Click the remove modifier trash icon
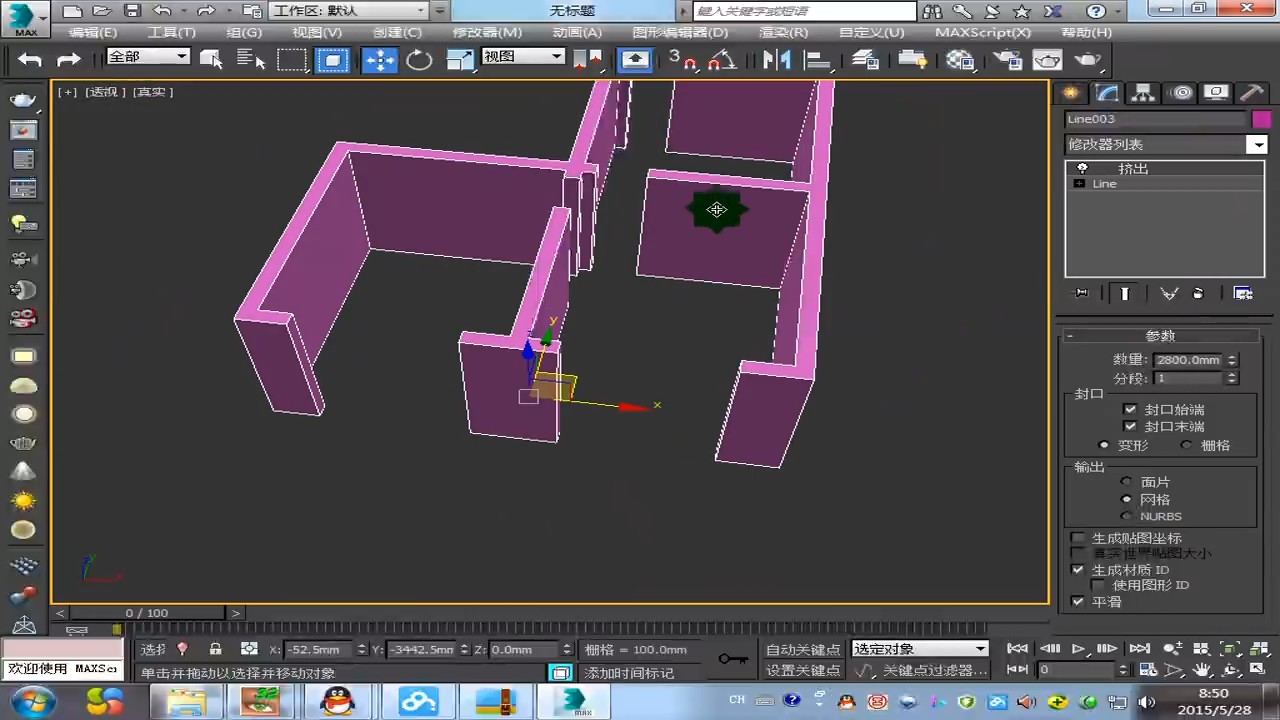This screenshot has height=720, width=1280. point(1198,294)
